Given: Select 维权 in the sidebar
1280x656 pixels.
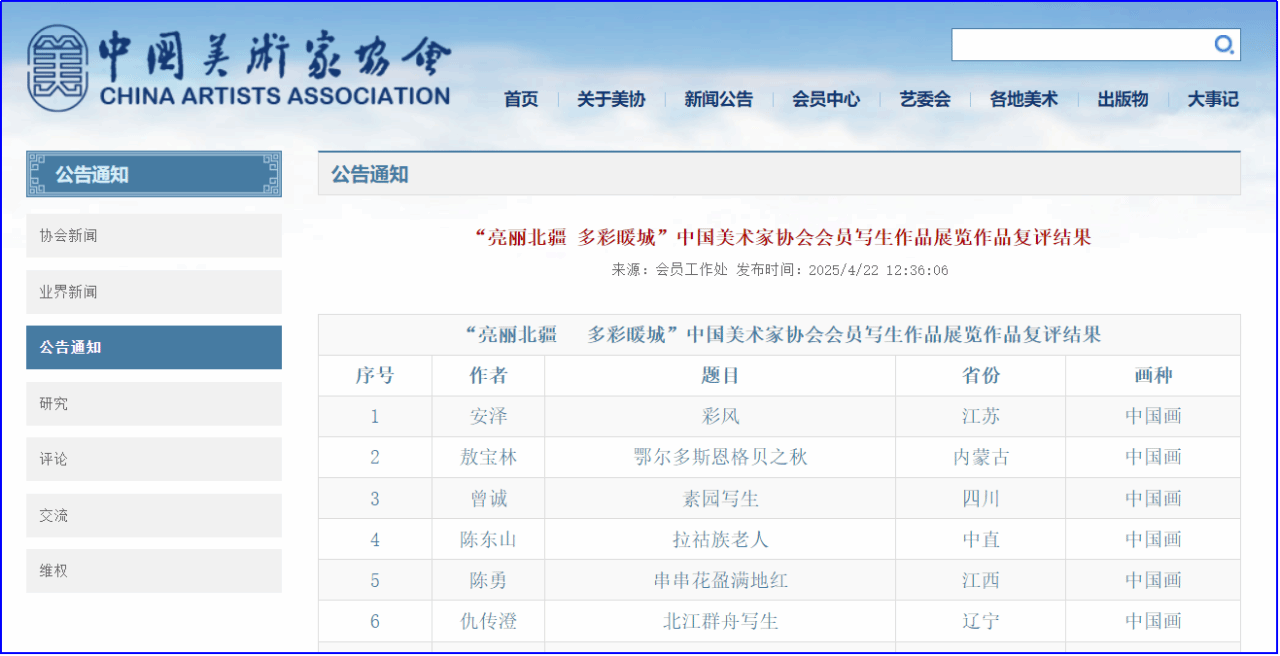Looking at the screenshot, I should [x=154, y=571].
